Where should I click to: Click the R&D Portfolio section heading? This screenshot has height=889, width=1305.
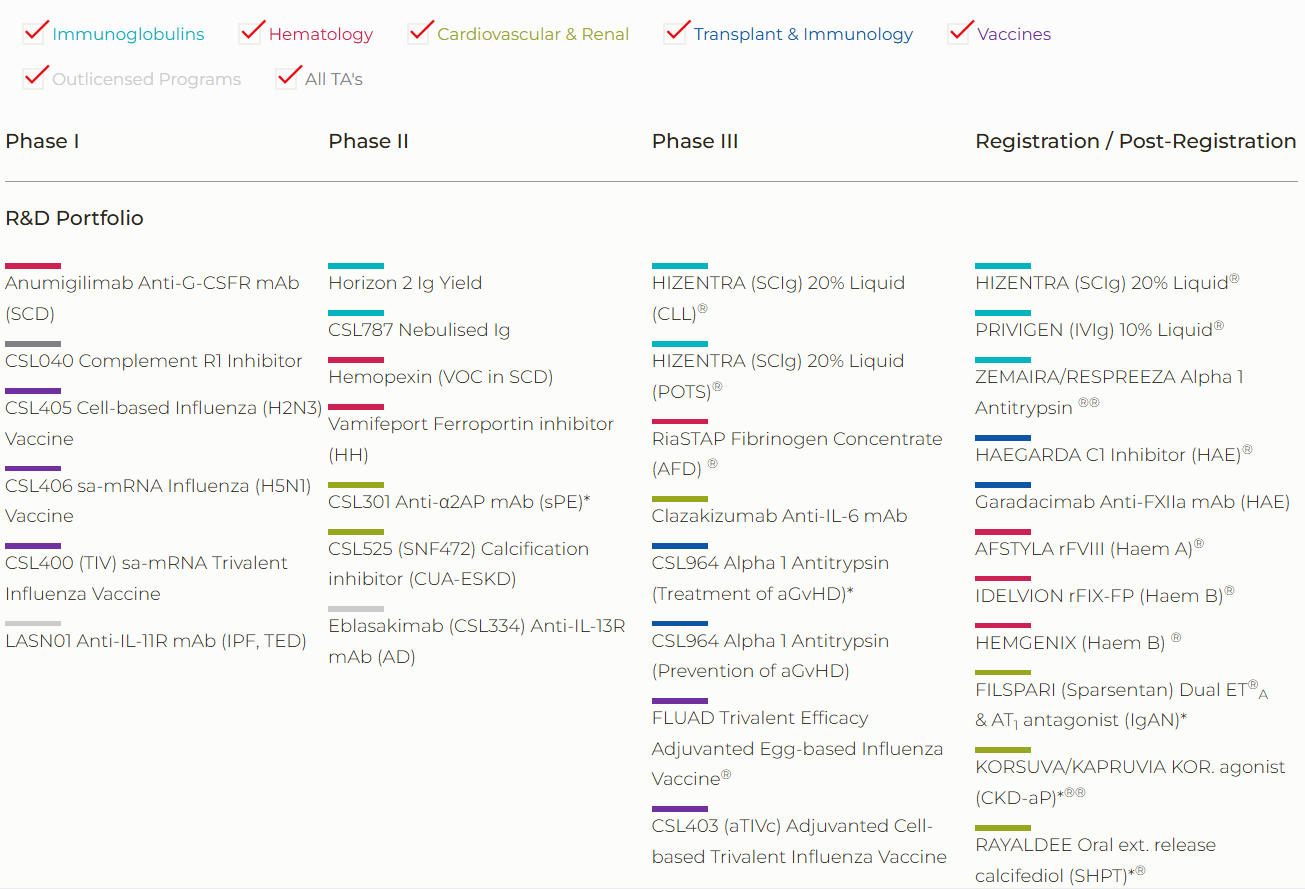click(74, 218)
